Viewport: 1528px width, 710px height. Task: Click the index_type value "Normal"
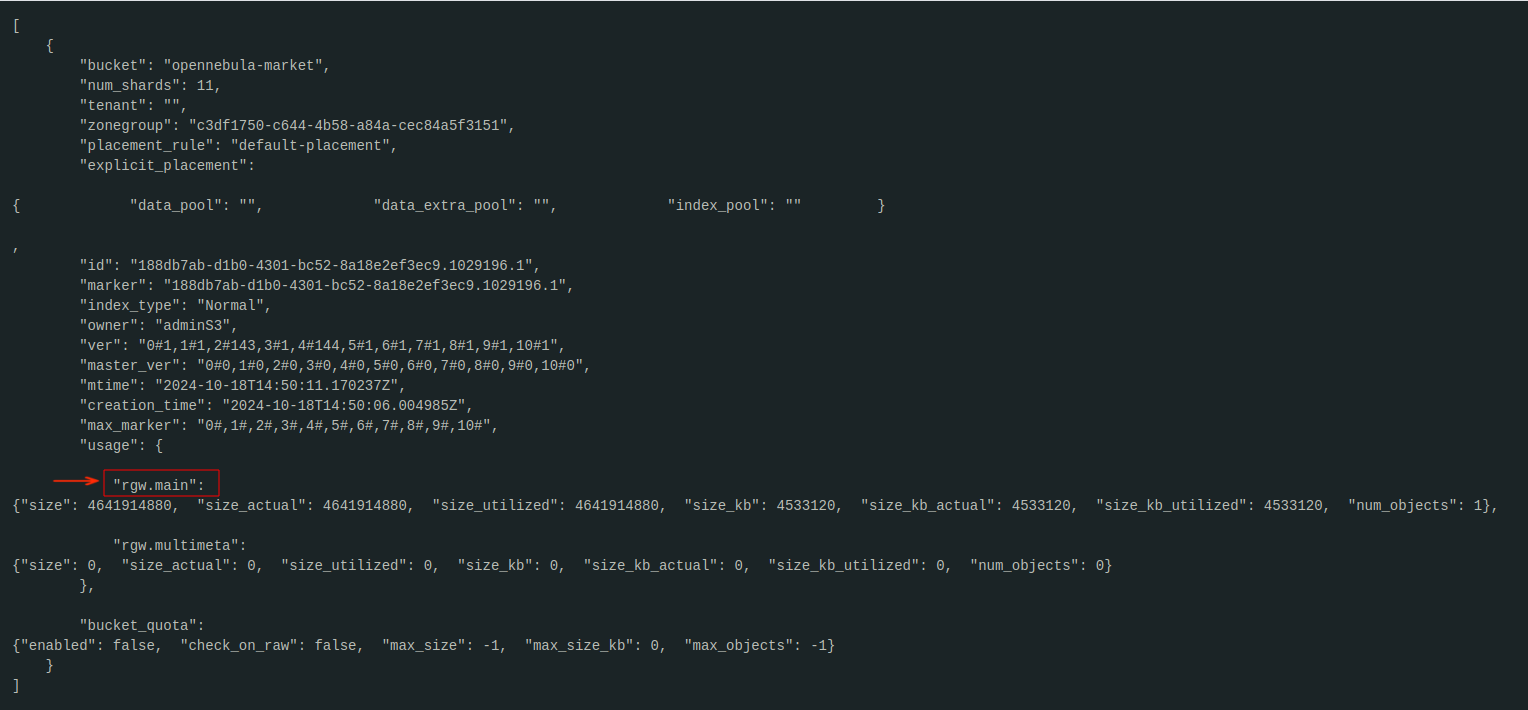(x=233, y=305)
